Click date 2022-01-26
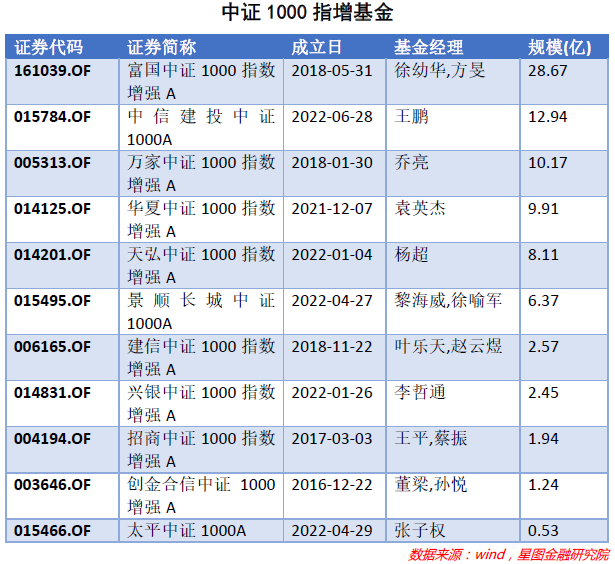Image resolution: width=615 pixels, height=564 pixels. pos(332,393)
